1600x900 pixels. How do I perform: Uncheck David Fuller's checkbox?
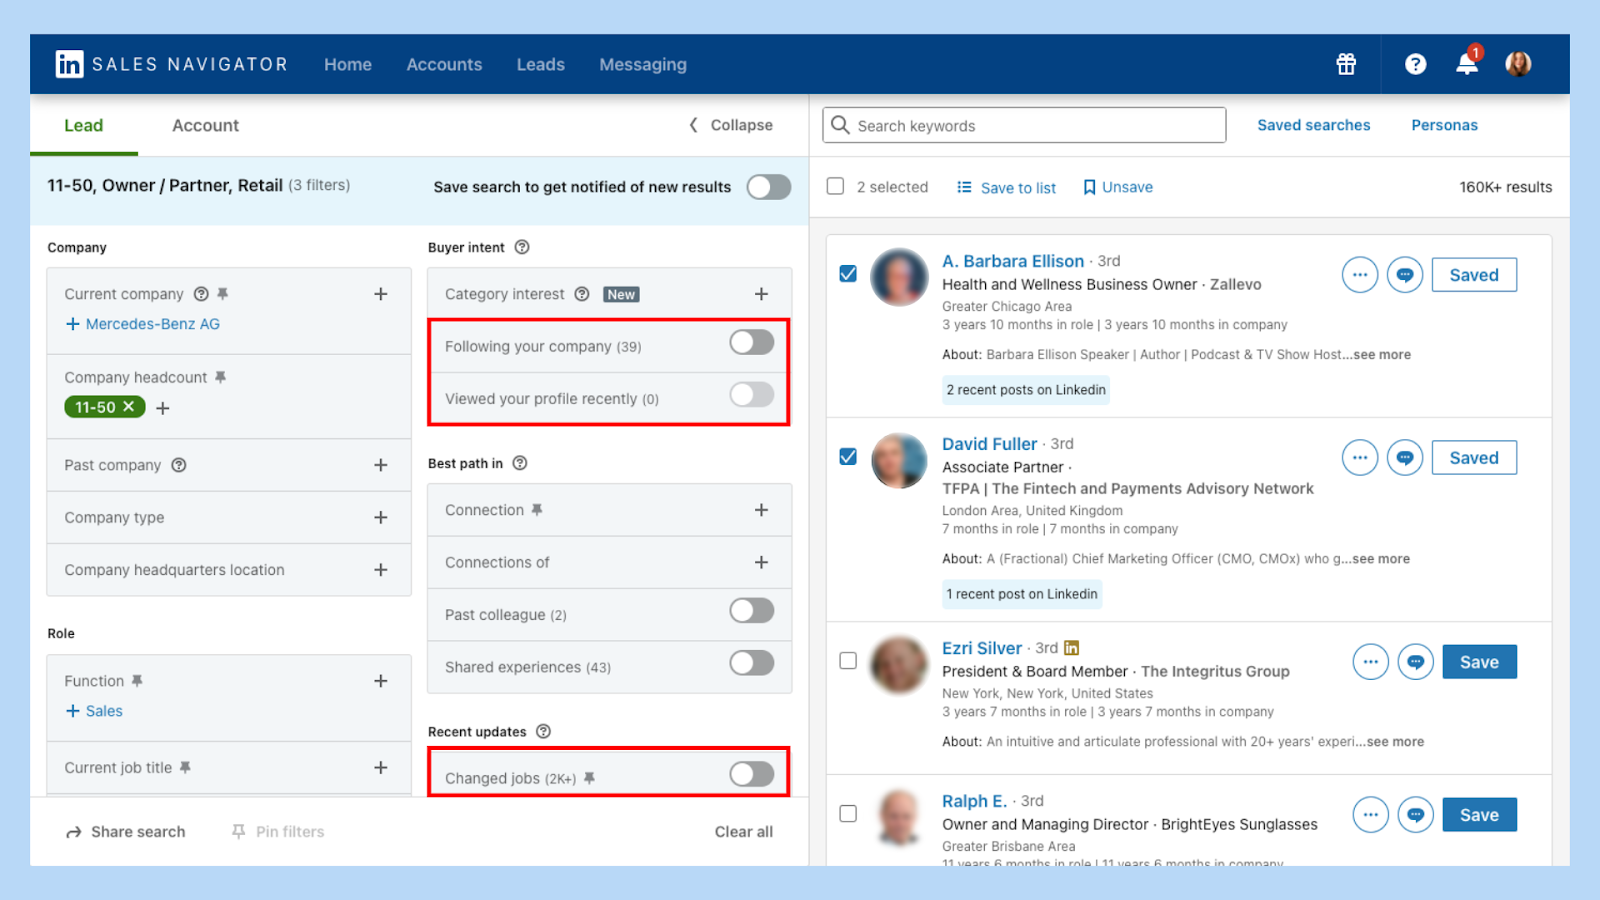pos(848,456)
